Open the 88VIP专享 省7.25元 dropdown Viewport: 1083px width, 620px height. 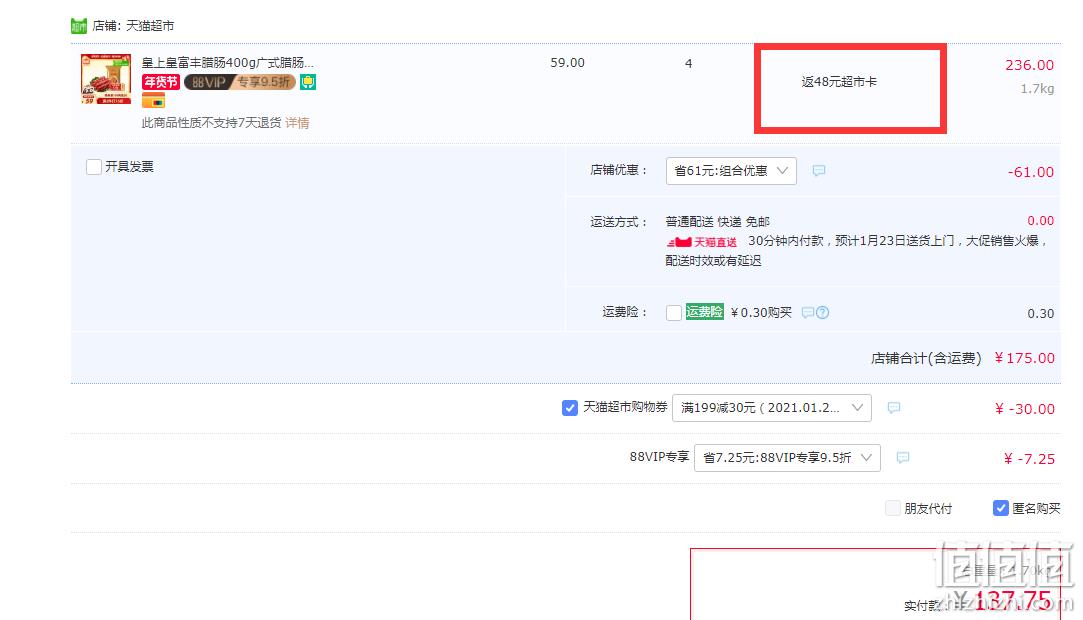click(x=787, y=458)
